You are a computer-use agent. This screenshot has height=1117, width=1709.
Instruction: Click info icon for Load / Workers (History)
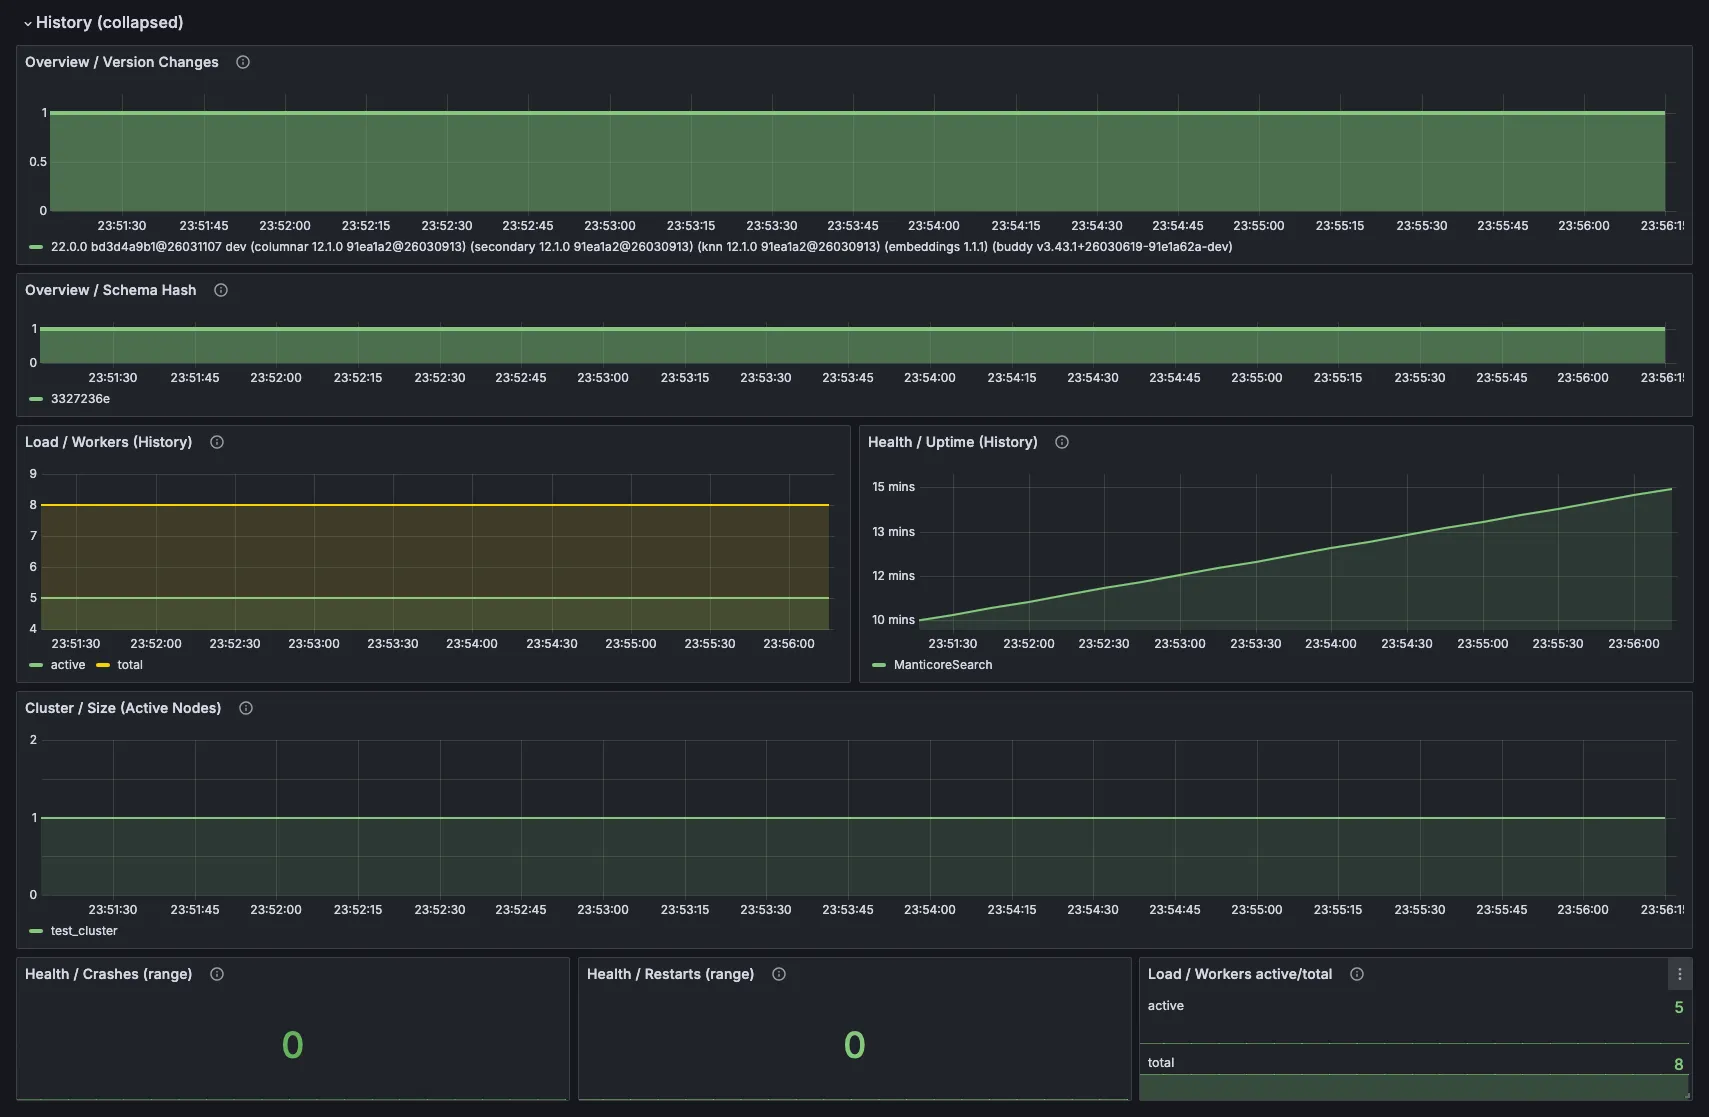(217, 442)
